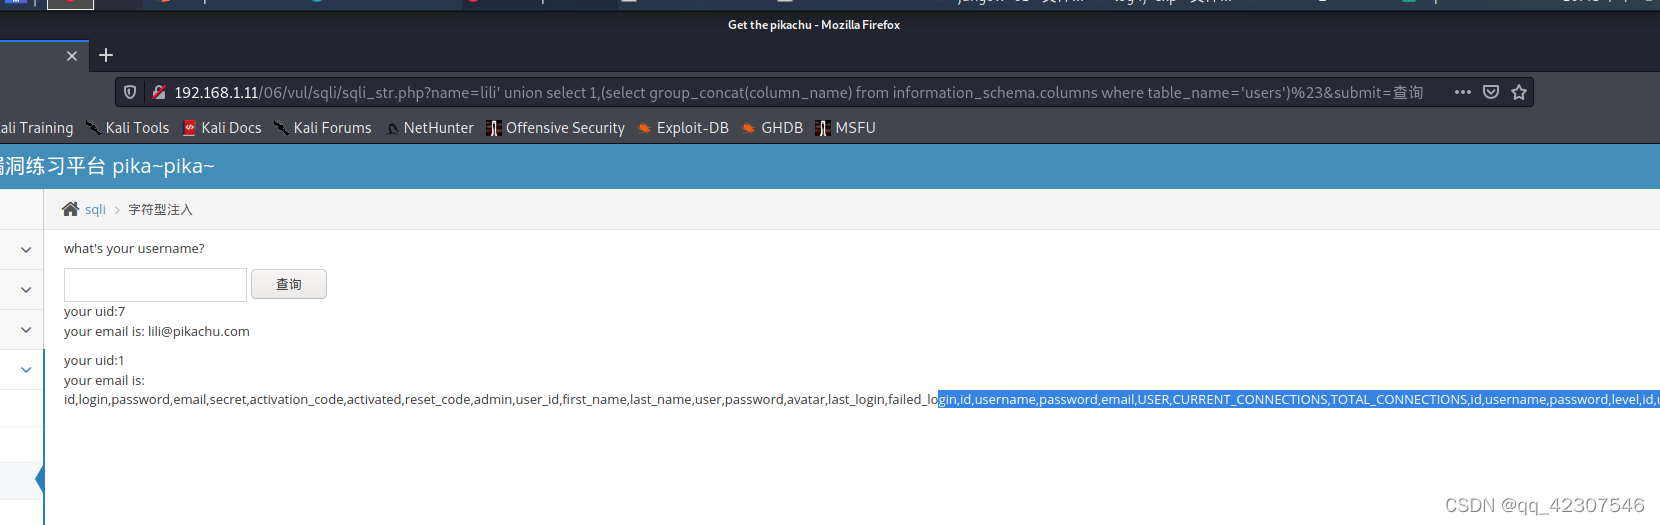The image size is (1660, 525).
Task: Open a new tab with the plus button
Action: tap(106, 55)
